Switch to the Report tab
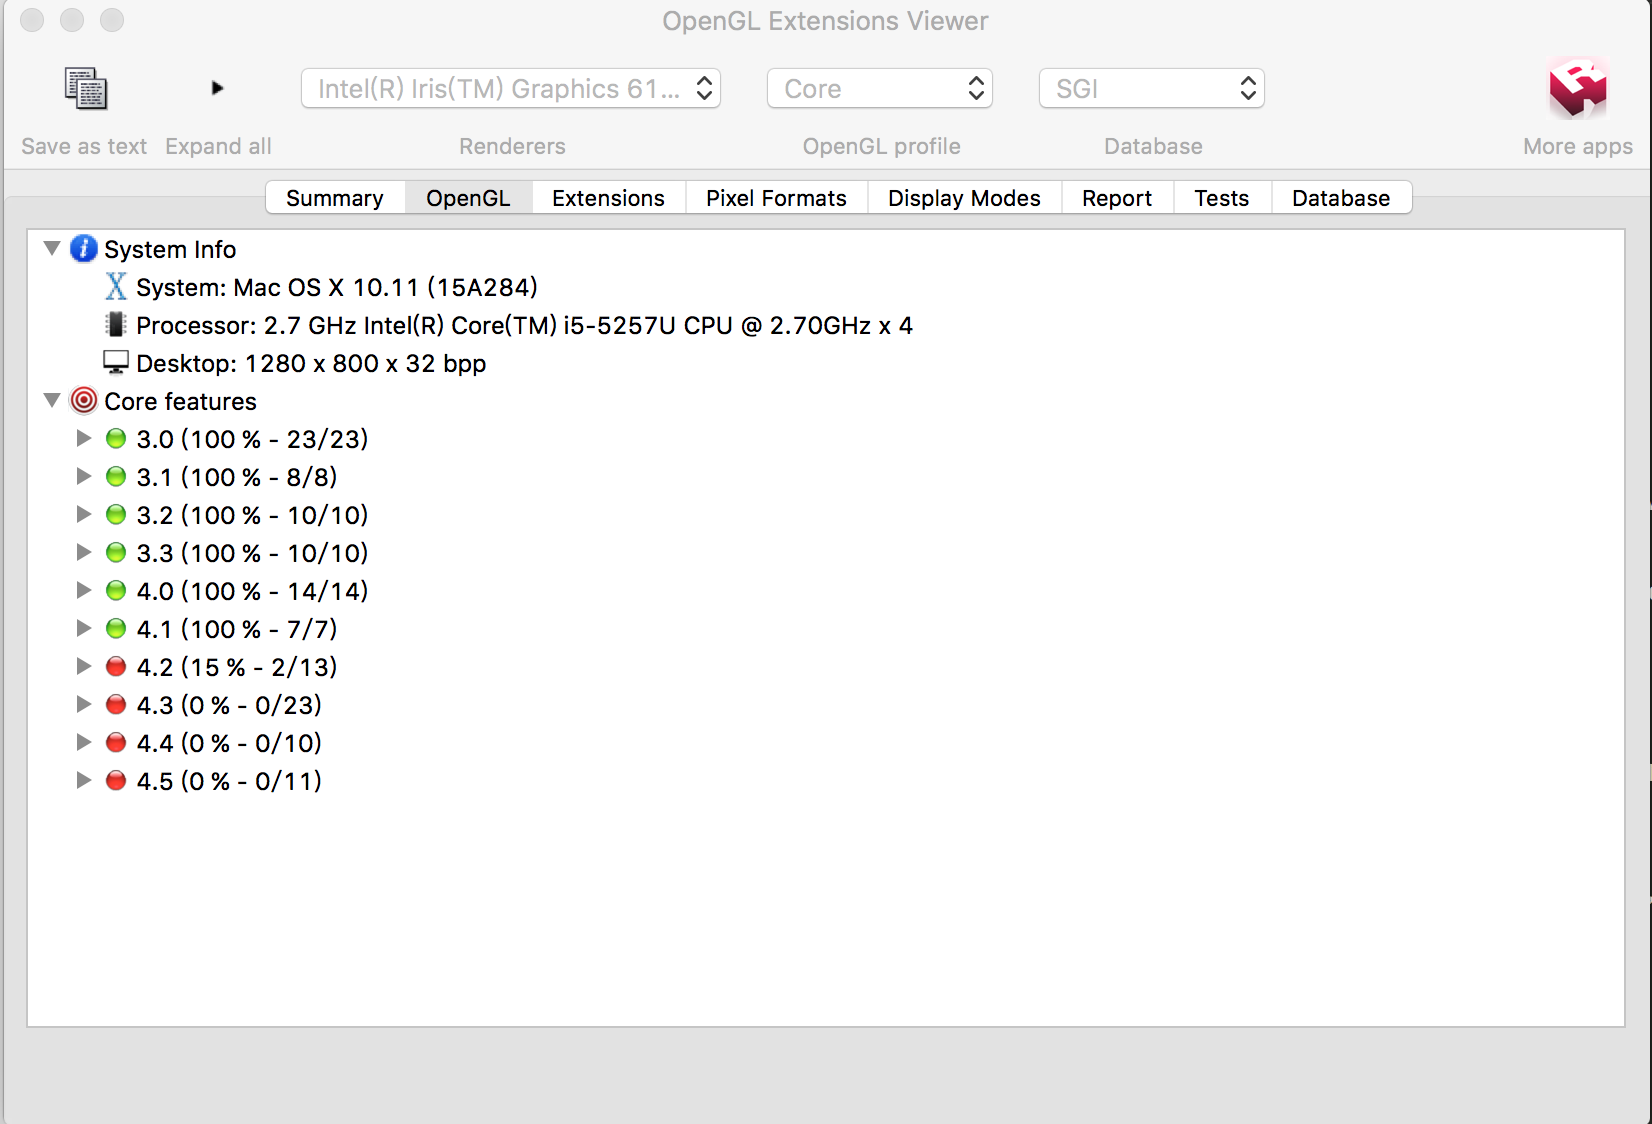Screen dimensions: 1652x1124 tap(1117, 198)
